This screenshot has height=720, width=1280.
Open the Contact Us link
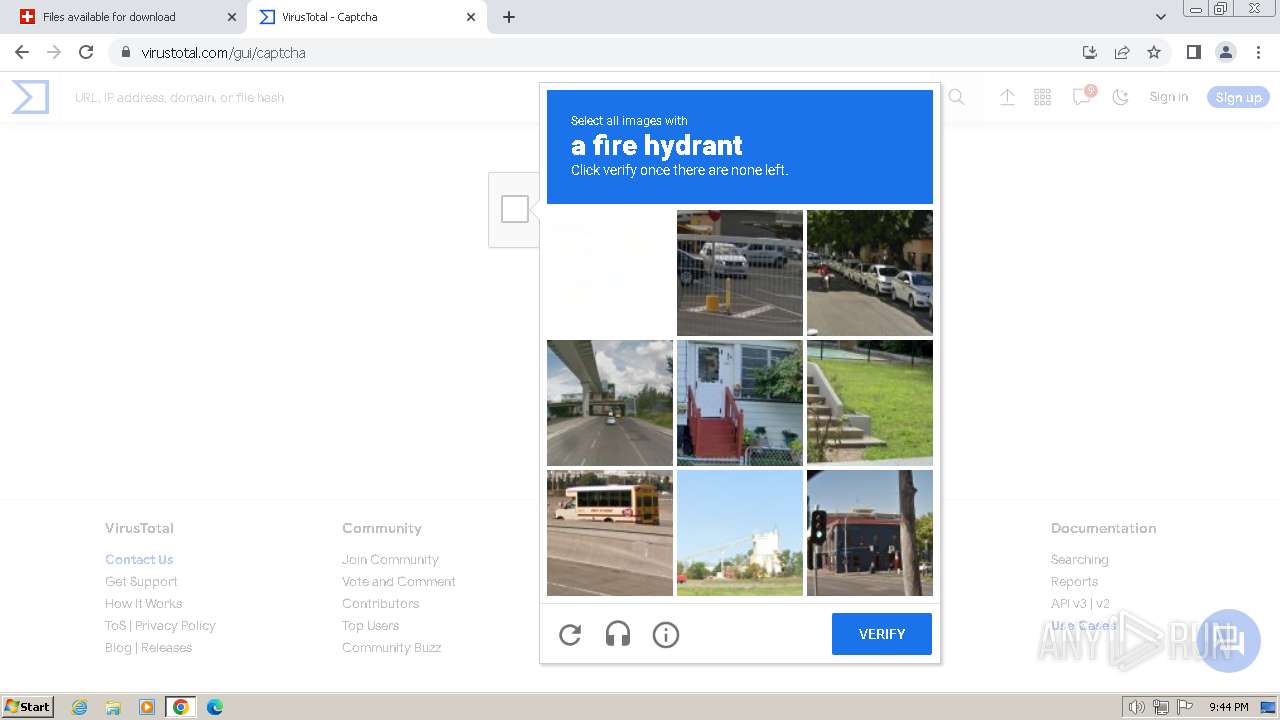pos(139,559)
